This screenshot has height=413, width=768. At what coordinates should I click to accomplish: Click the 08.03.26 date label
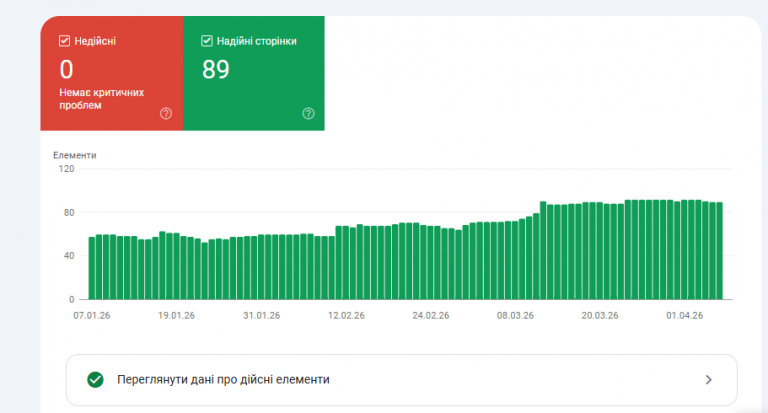click(x=515, y=316)
